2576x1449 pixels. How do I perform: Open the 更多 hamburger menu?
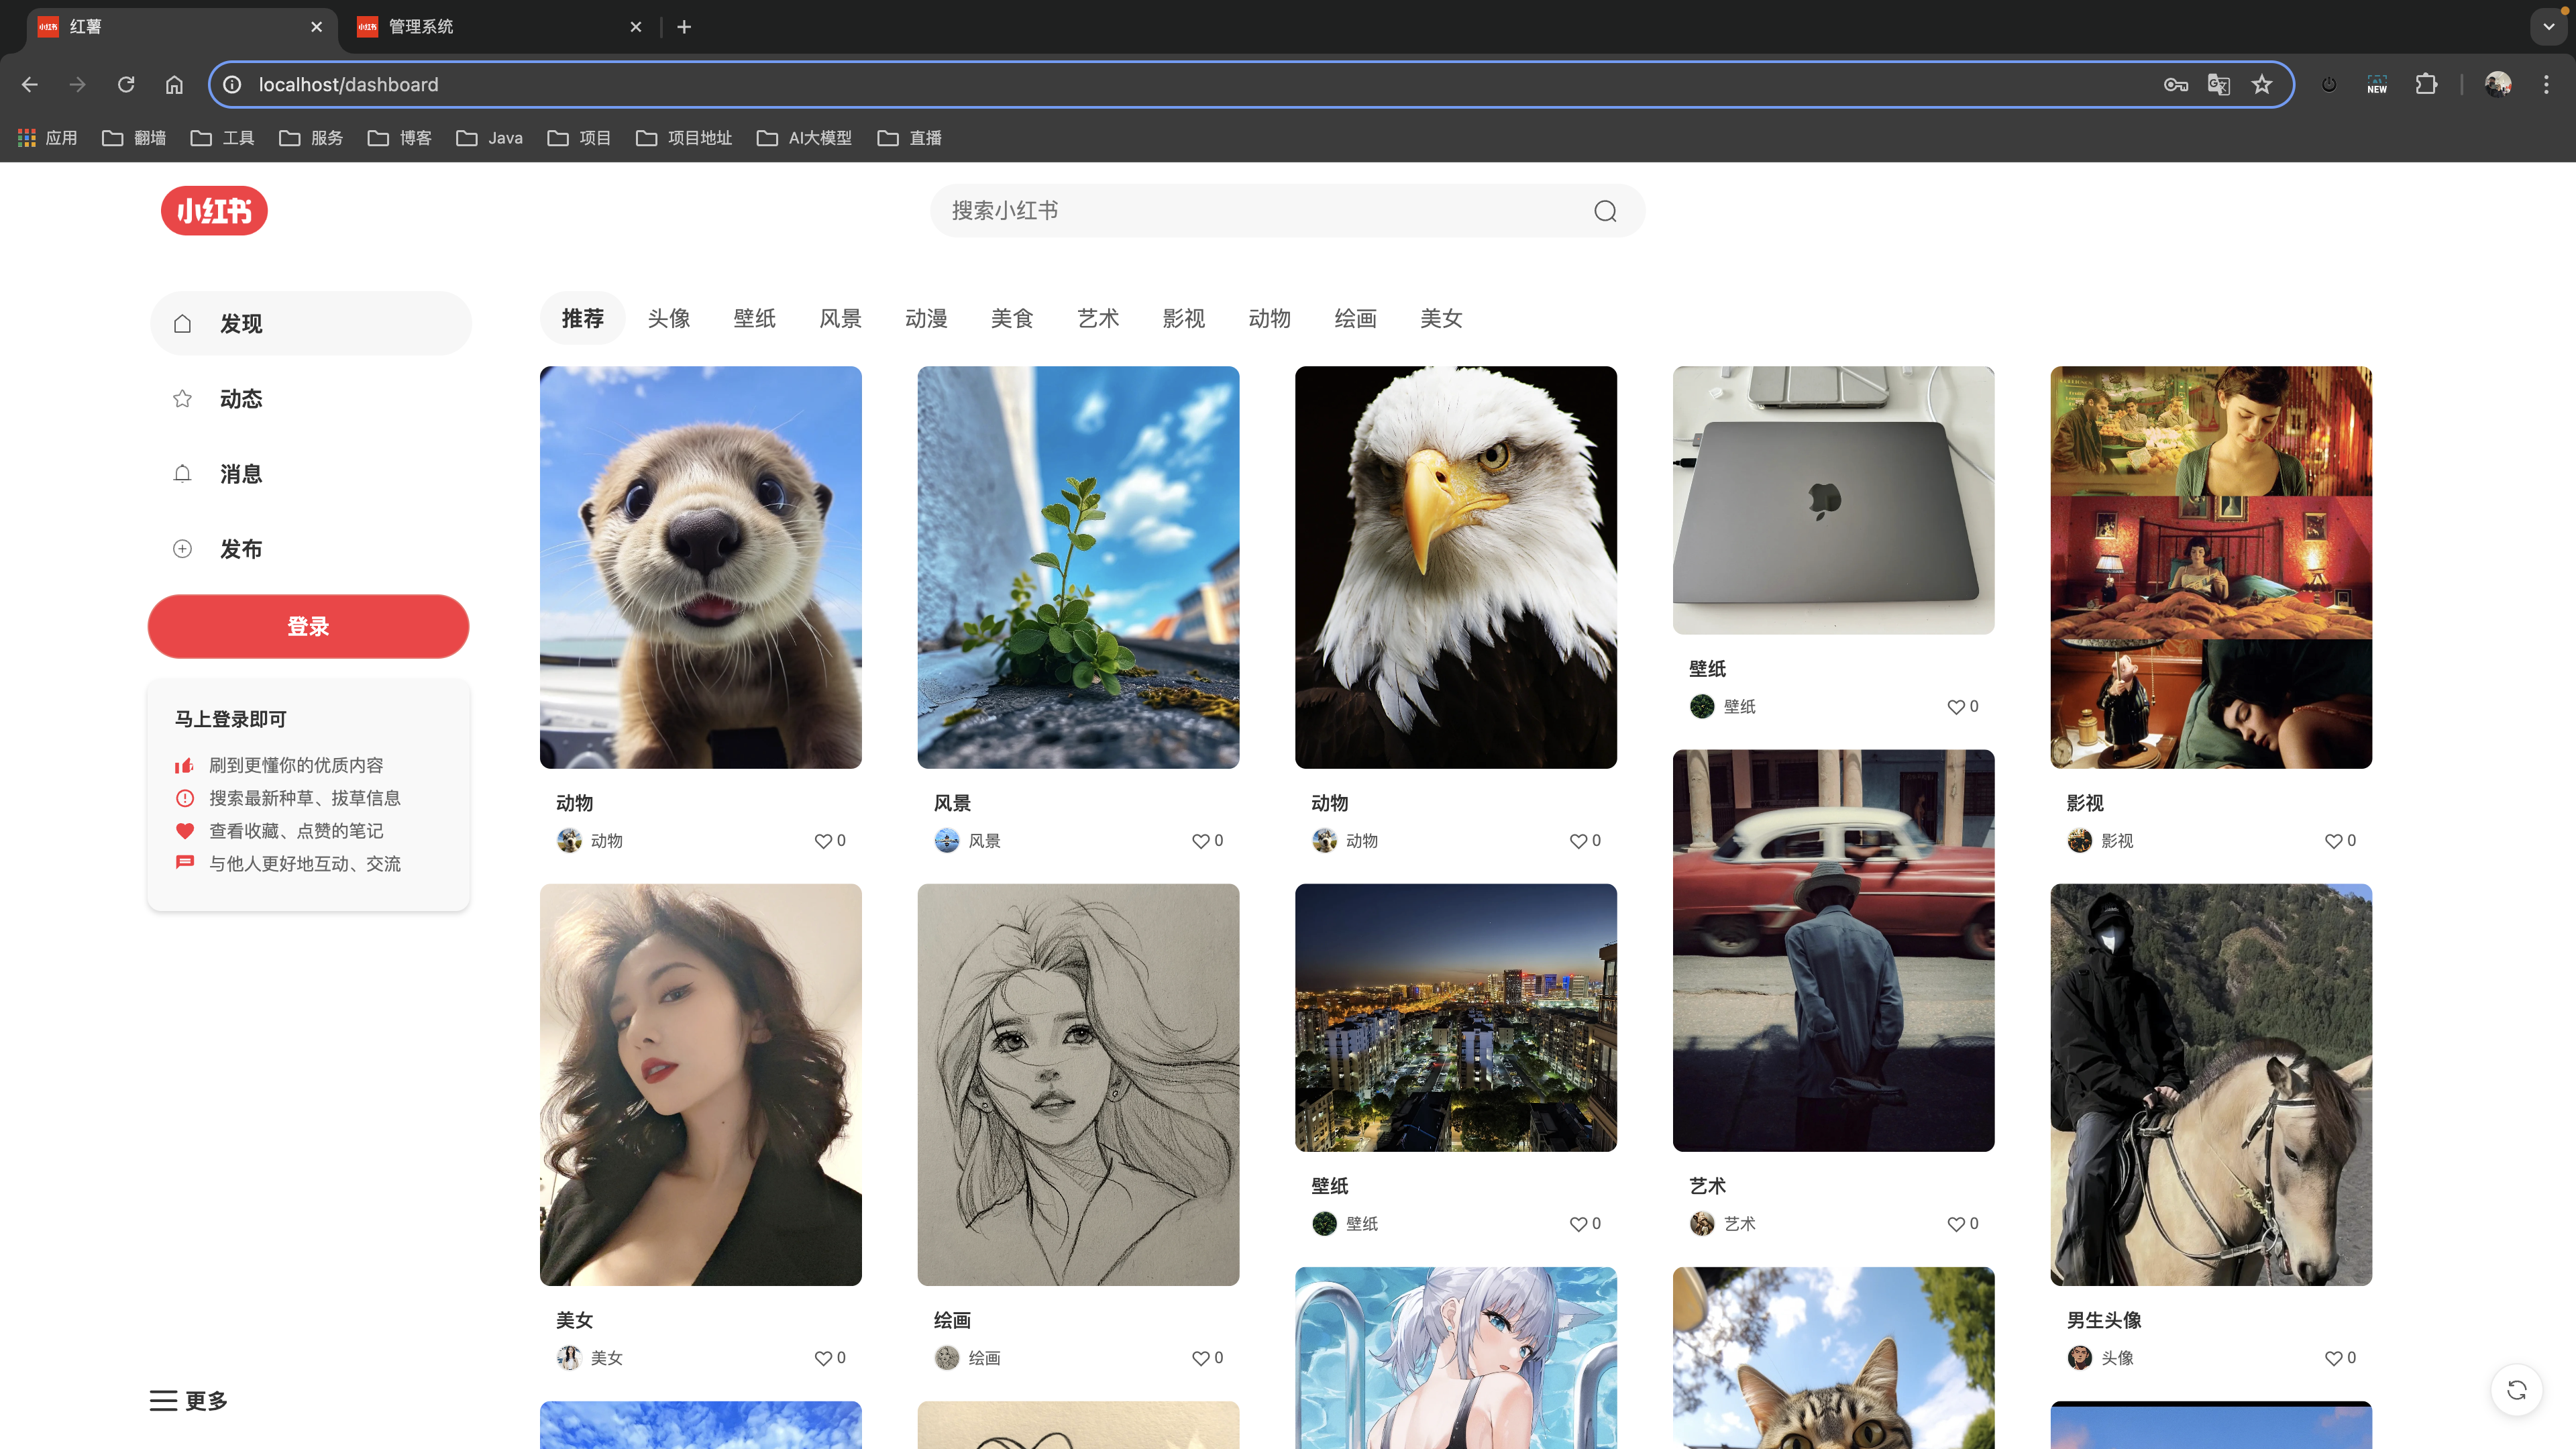189,1400
